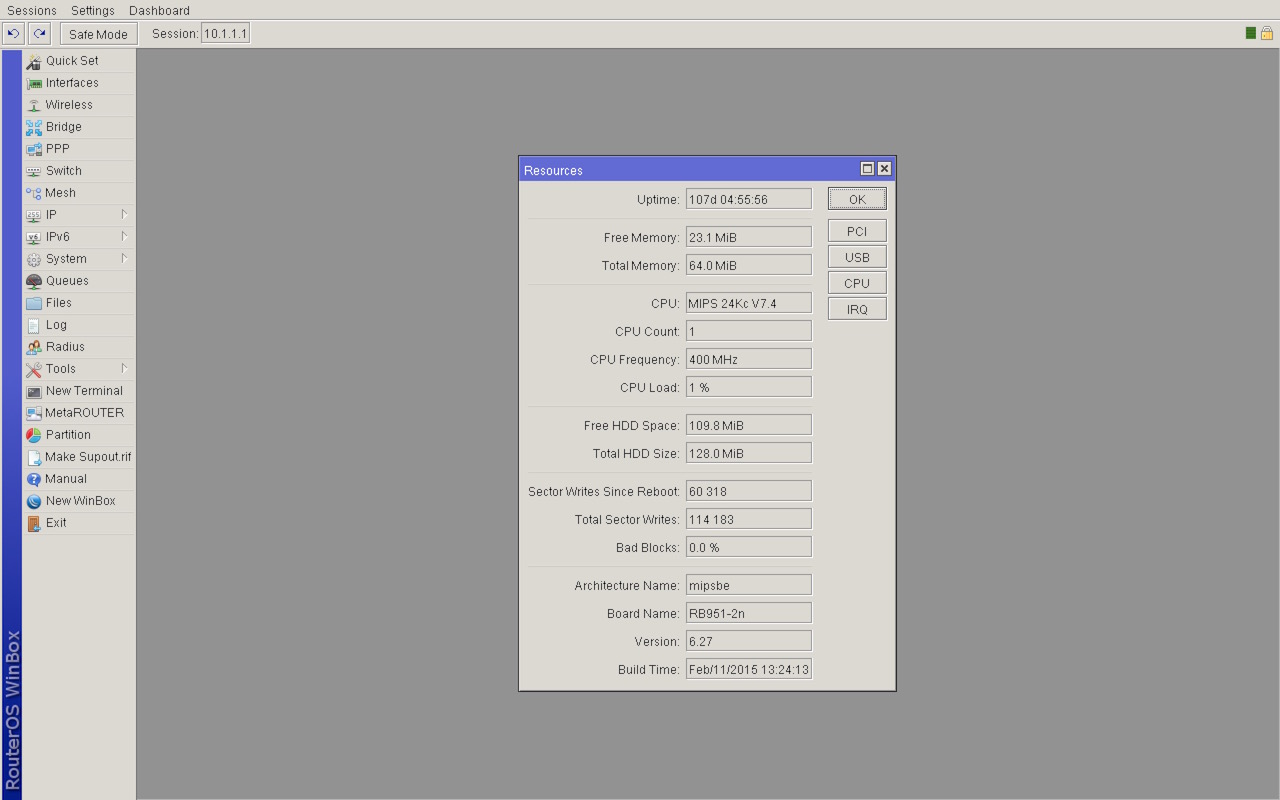Open the Manual help icon
Image resolution: width=1280 pixels, height=800 pixels.
[34, 479]
